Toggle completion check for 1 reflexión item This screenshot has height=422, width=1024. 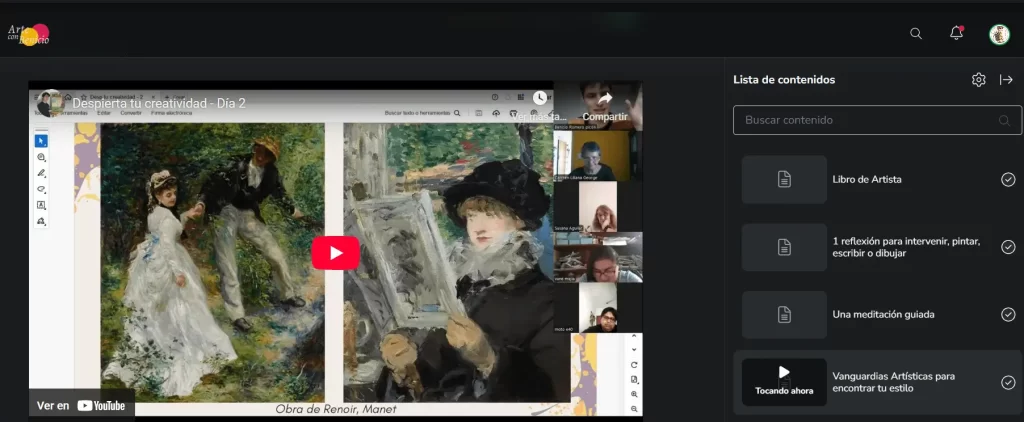1008,247
